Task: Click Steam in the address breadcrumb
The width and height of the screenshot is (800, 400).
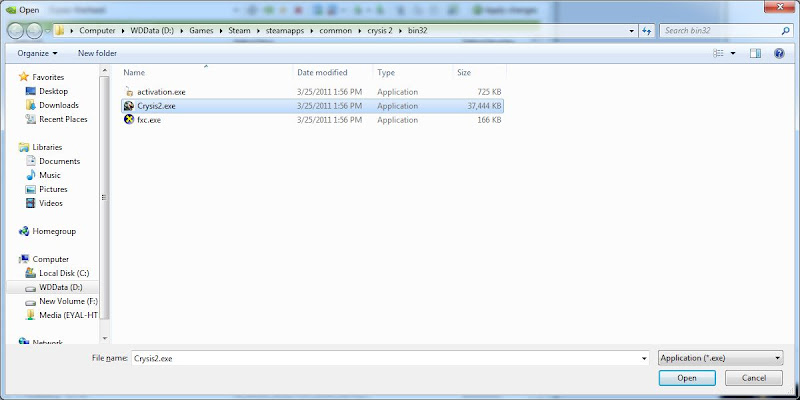Action: coord(239,31)
